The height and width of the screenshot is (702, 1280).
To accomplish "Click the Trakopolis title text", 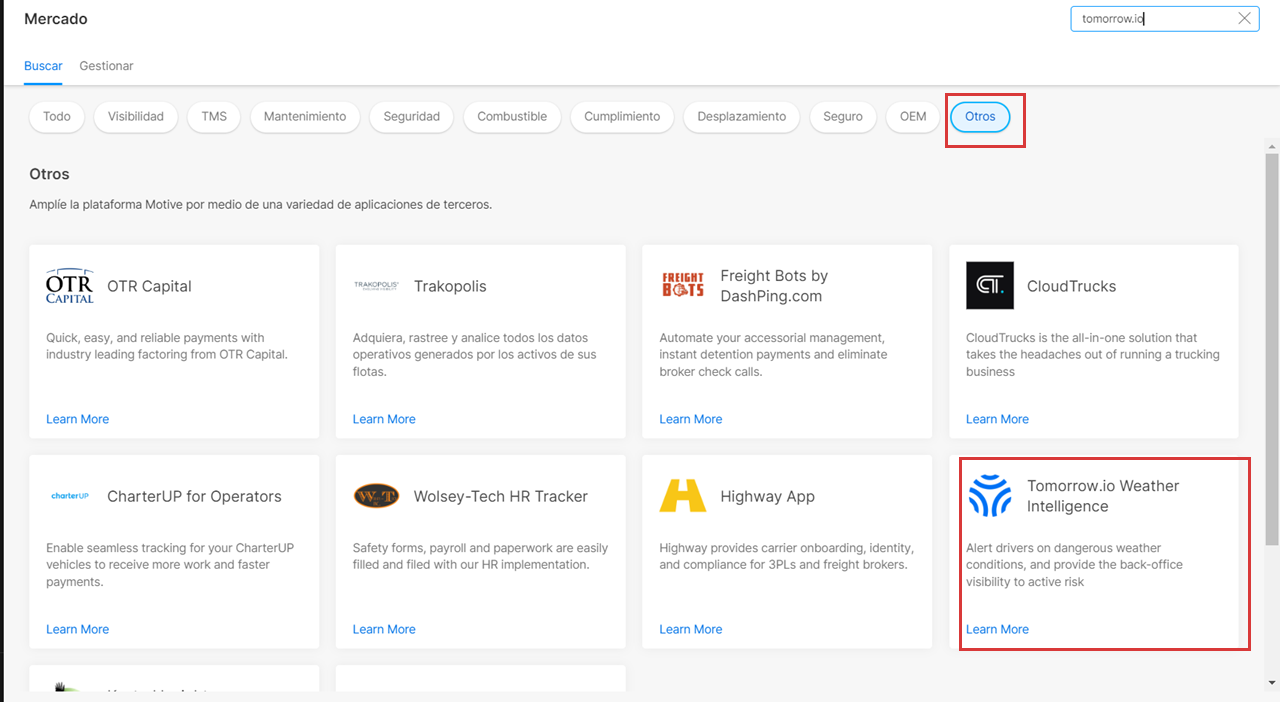I will pos(450,286).
